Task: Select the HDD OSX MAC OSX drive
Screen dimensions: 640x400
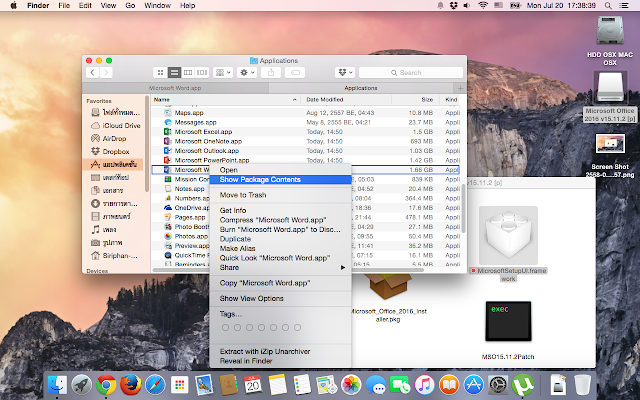Action: pyautogui.click(x=610, y=30)
